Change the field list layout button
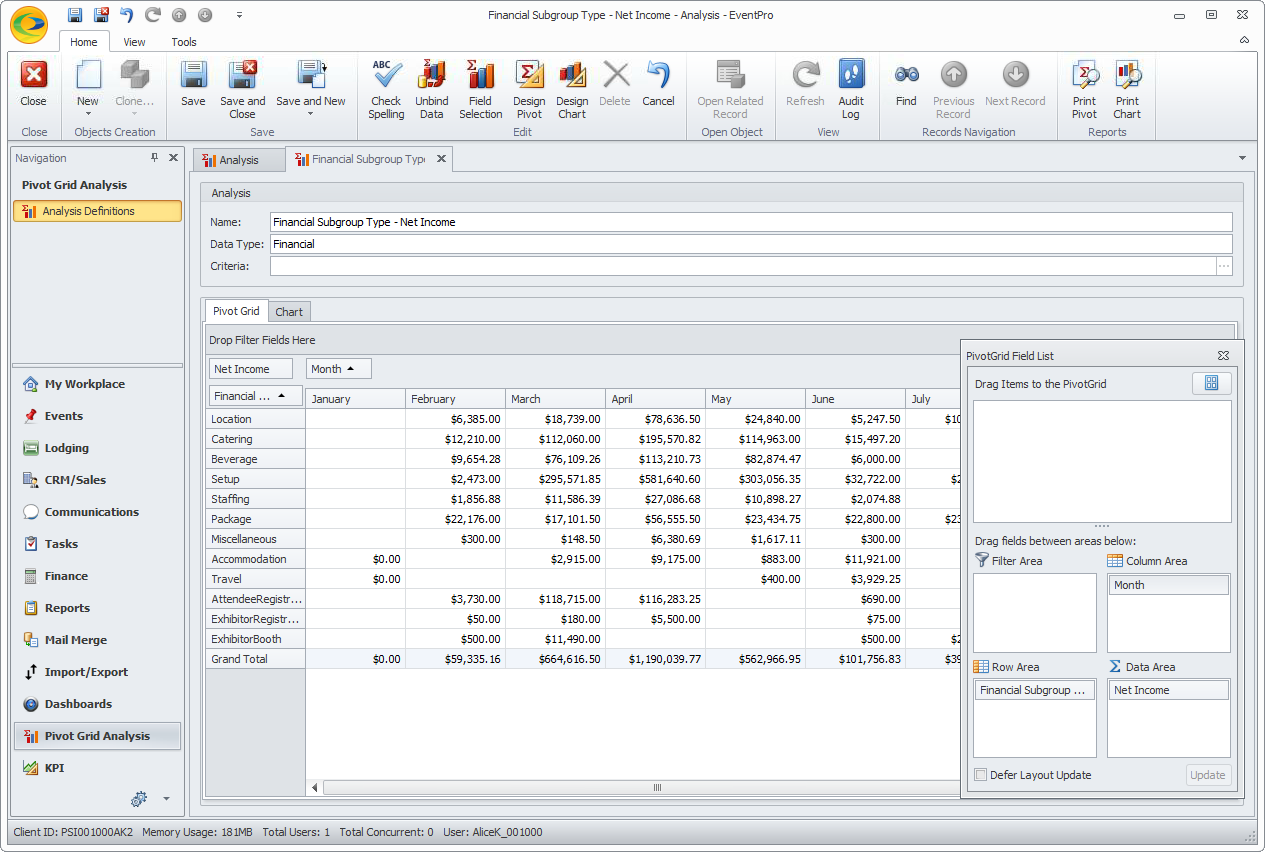1265x852 pixels. point(1212,384)
